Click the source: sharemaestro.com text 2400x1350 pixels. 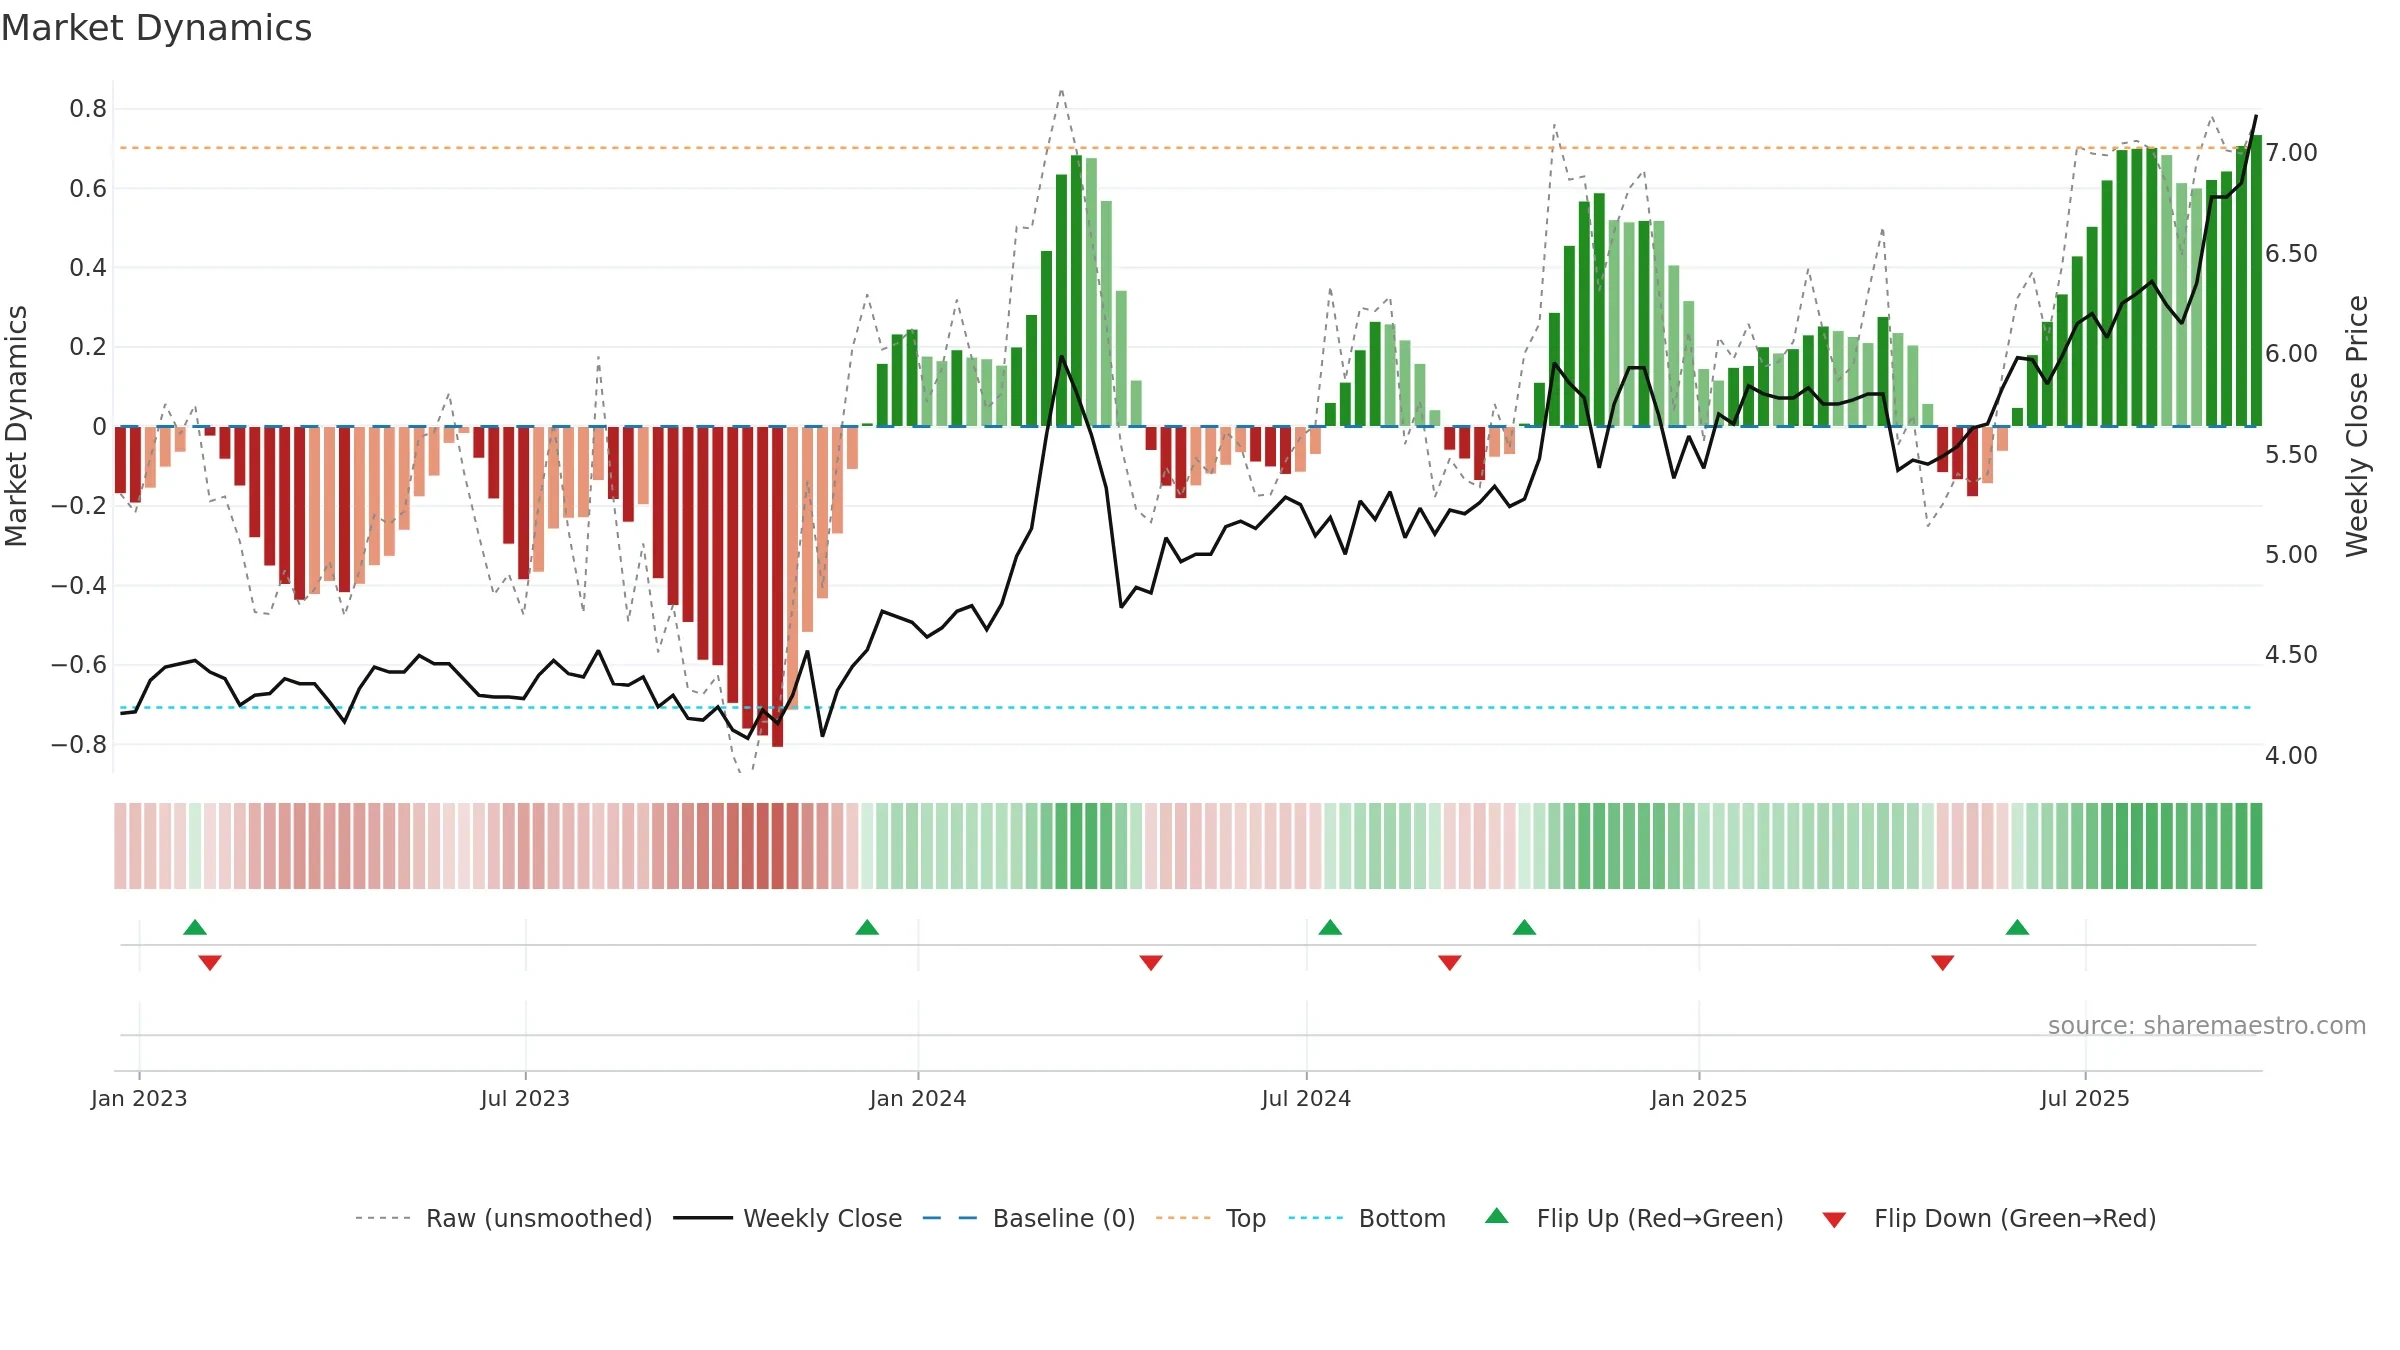point(2207,1025)
